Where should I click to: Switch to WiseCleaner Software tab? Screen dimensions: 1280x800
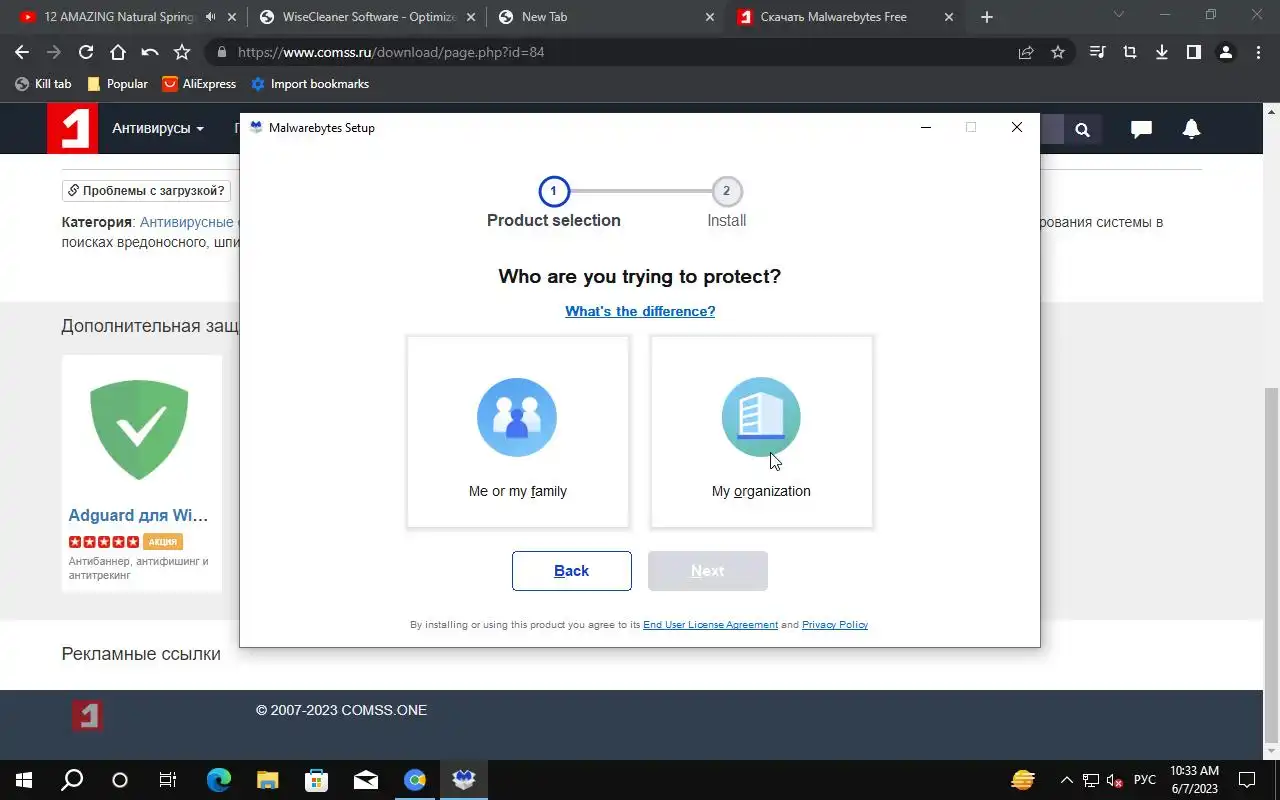pos(368,17)
